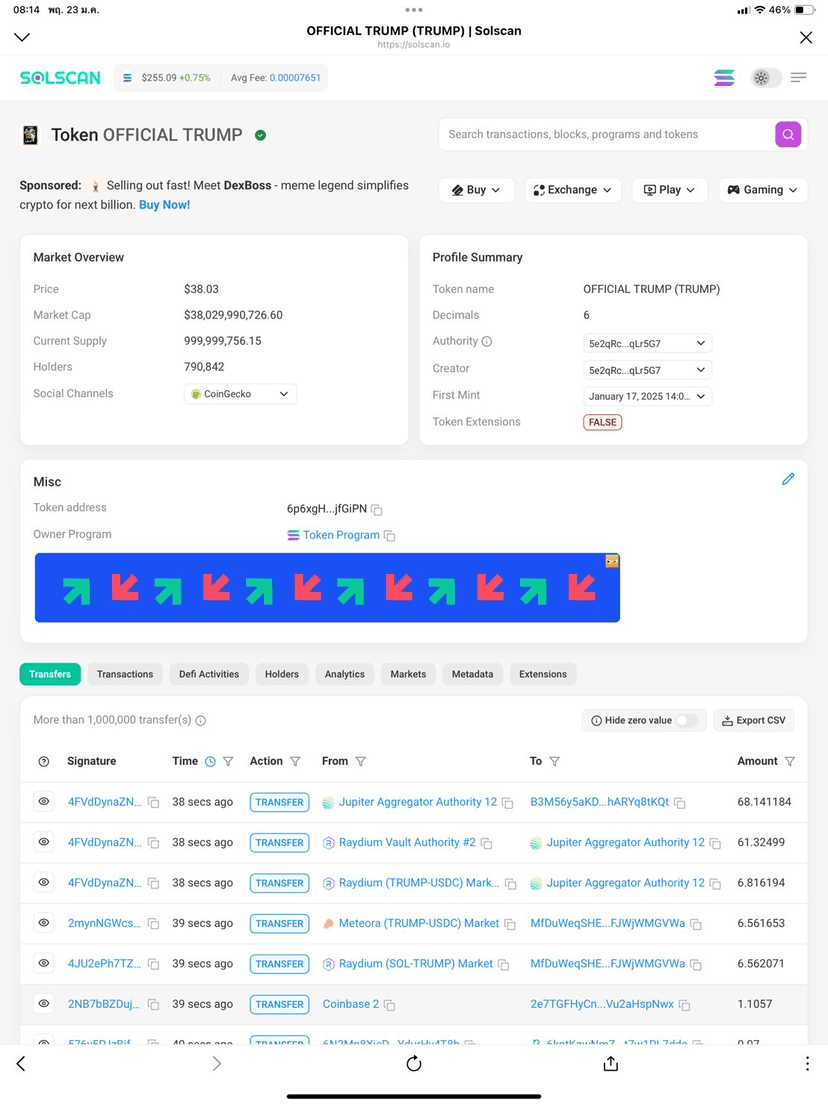Switch to the Markets tab
Screen dimensions: 828x1105
pyautogui.click(x=408, y=674)
